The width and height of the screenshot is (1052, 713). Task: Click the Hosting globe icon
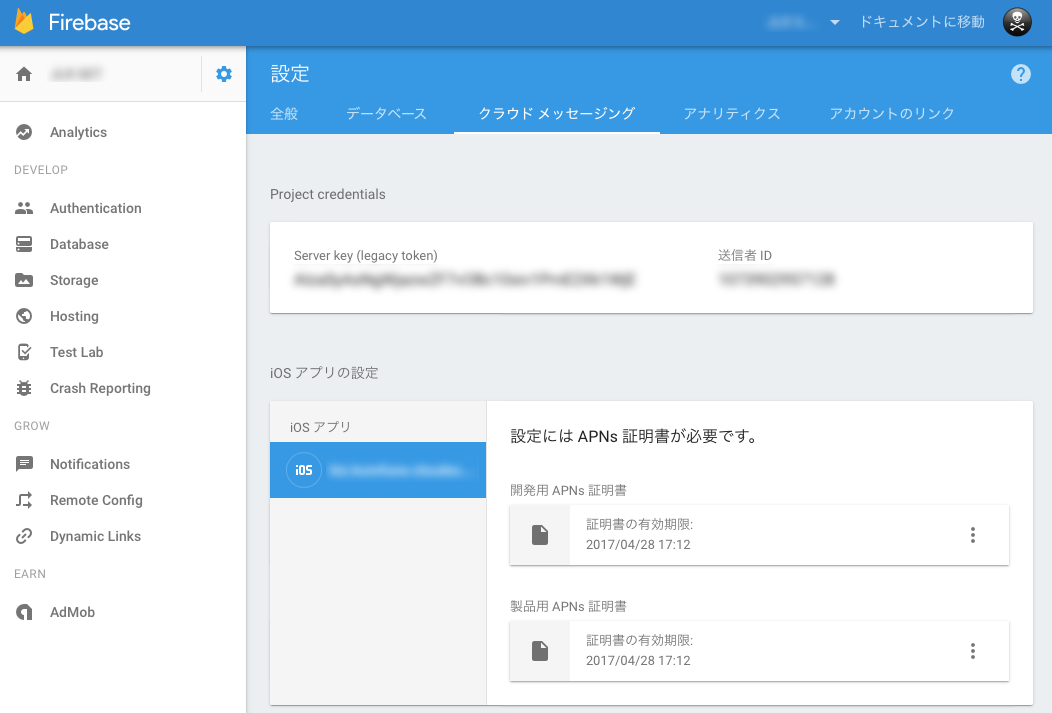pyautogui.click(x=24, y=316)
